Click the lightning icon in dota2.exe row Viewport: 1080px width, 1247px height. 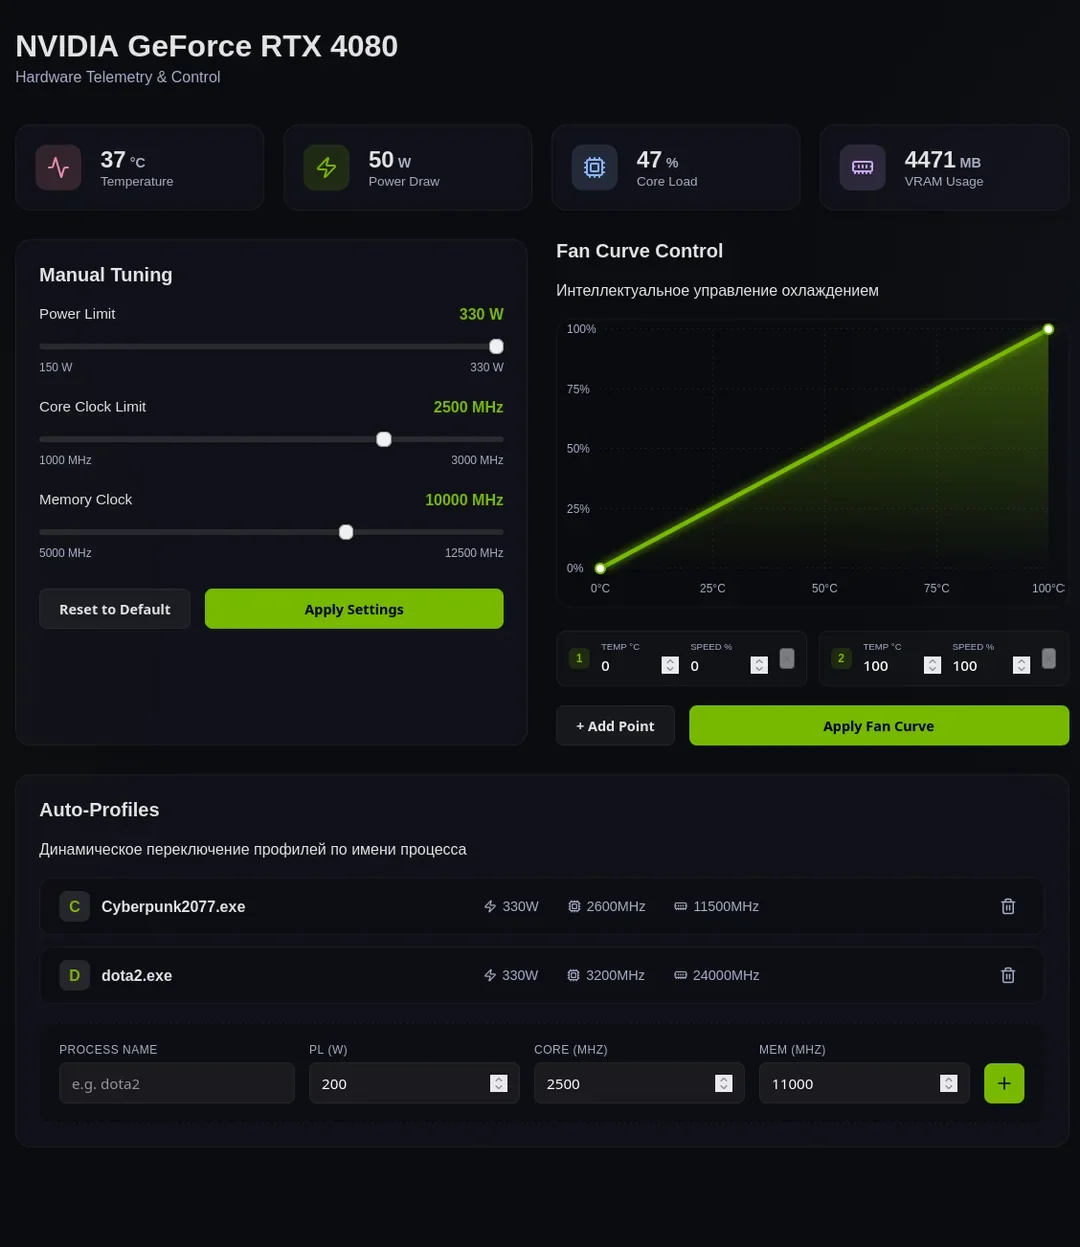tap(490, 975)
